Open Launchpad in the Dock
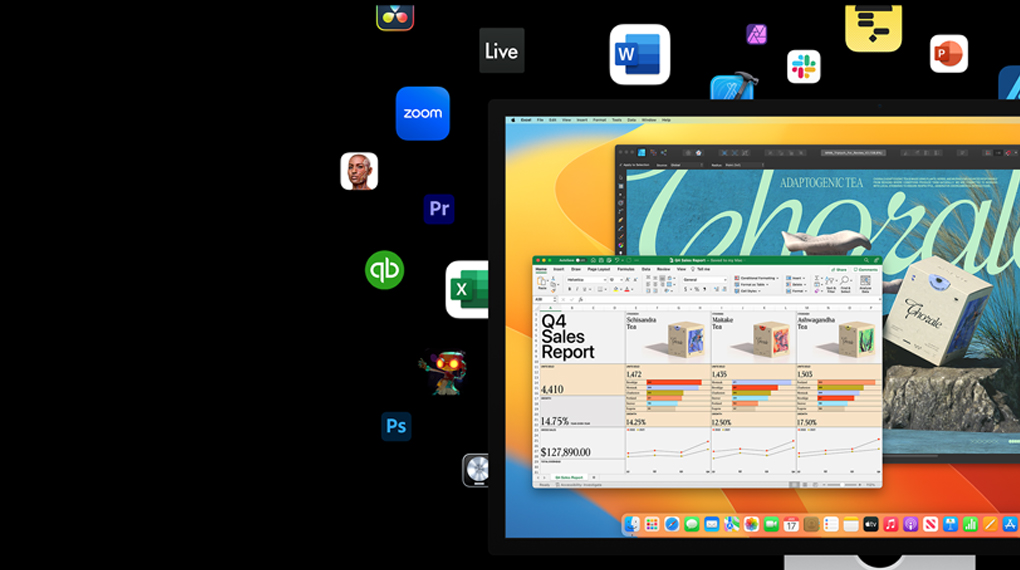The image size is (1020, 570). pos(652,524)
